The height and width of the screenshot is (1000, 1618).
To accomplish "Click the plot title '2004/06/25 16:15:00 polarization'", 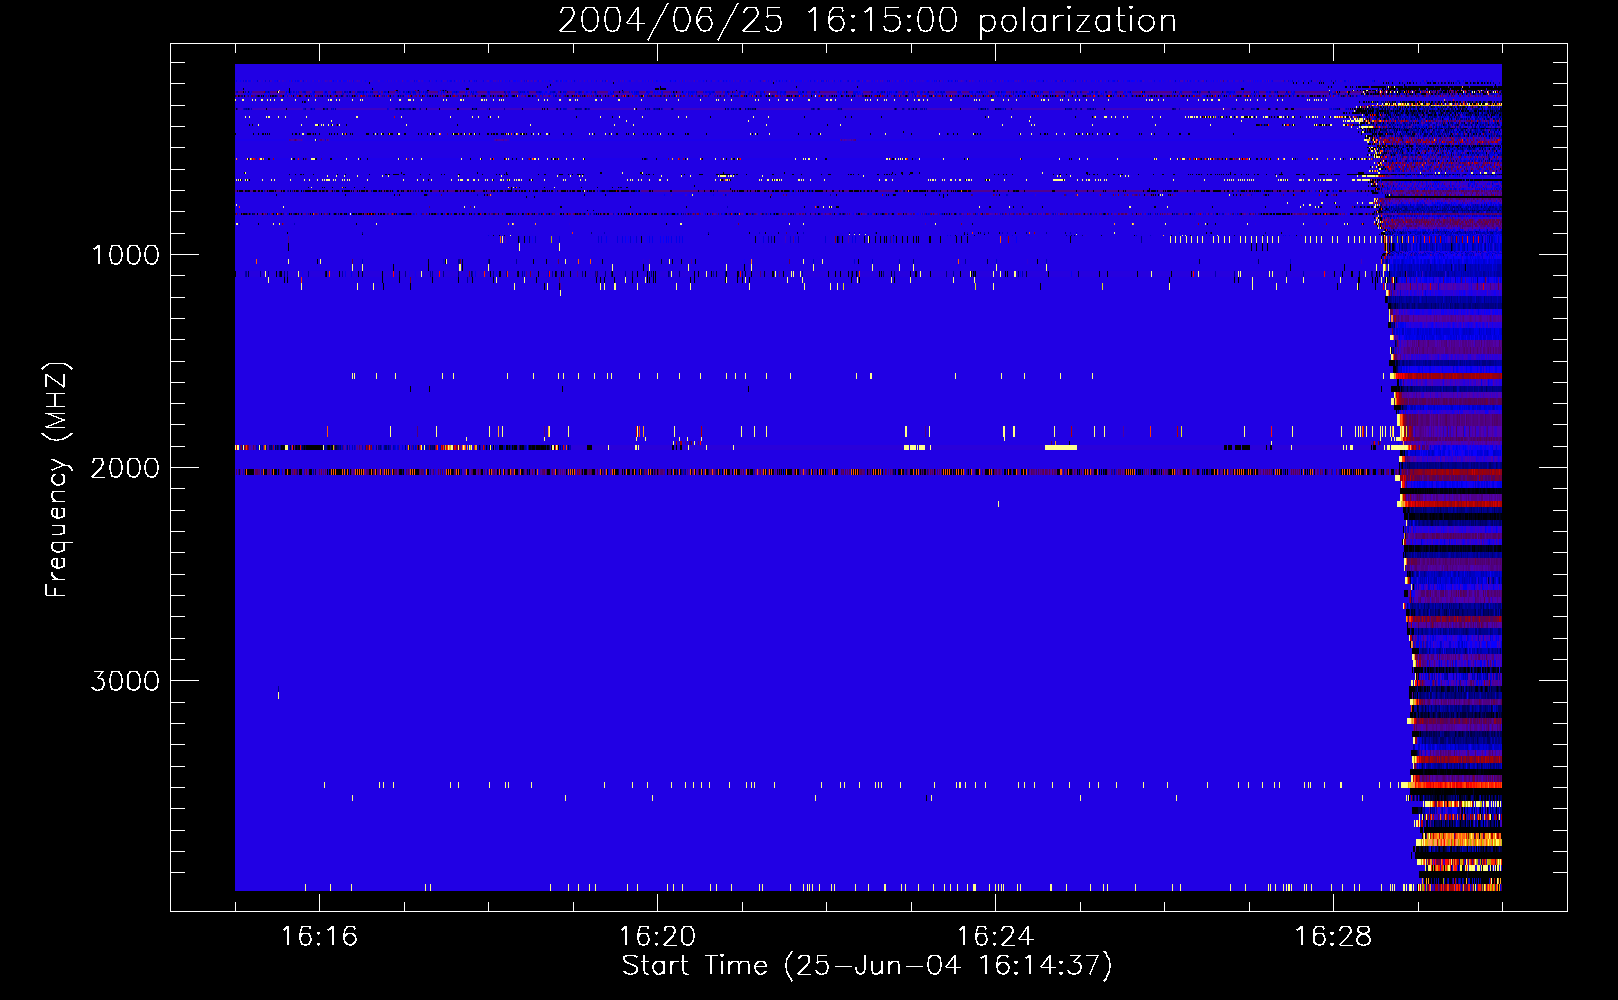I will click(x=867, y=20).
